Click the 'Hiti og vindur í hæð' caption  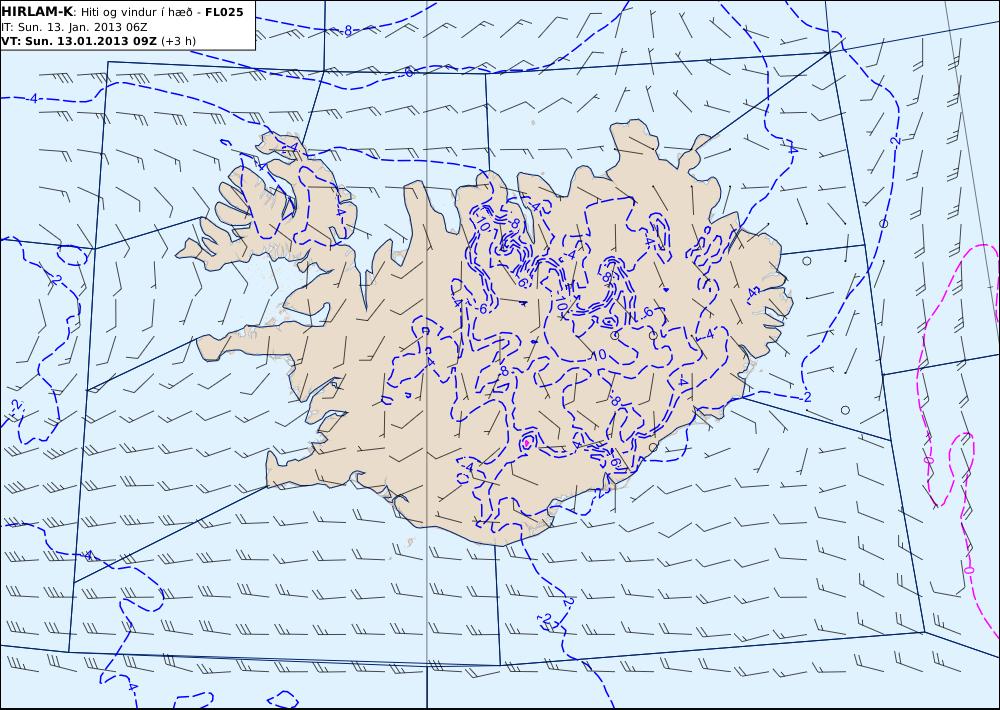(137, 12)
